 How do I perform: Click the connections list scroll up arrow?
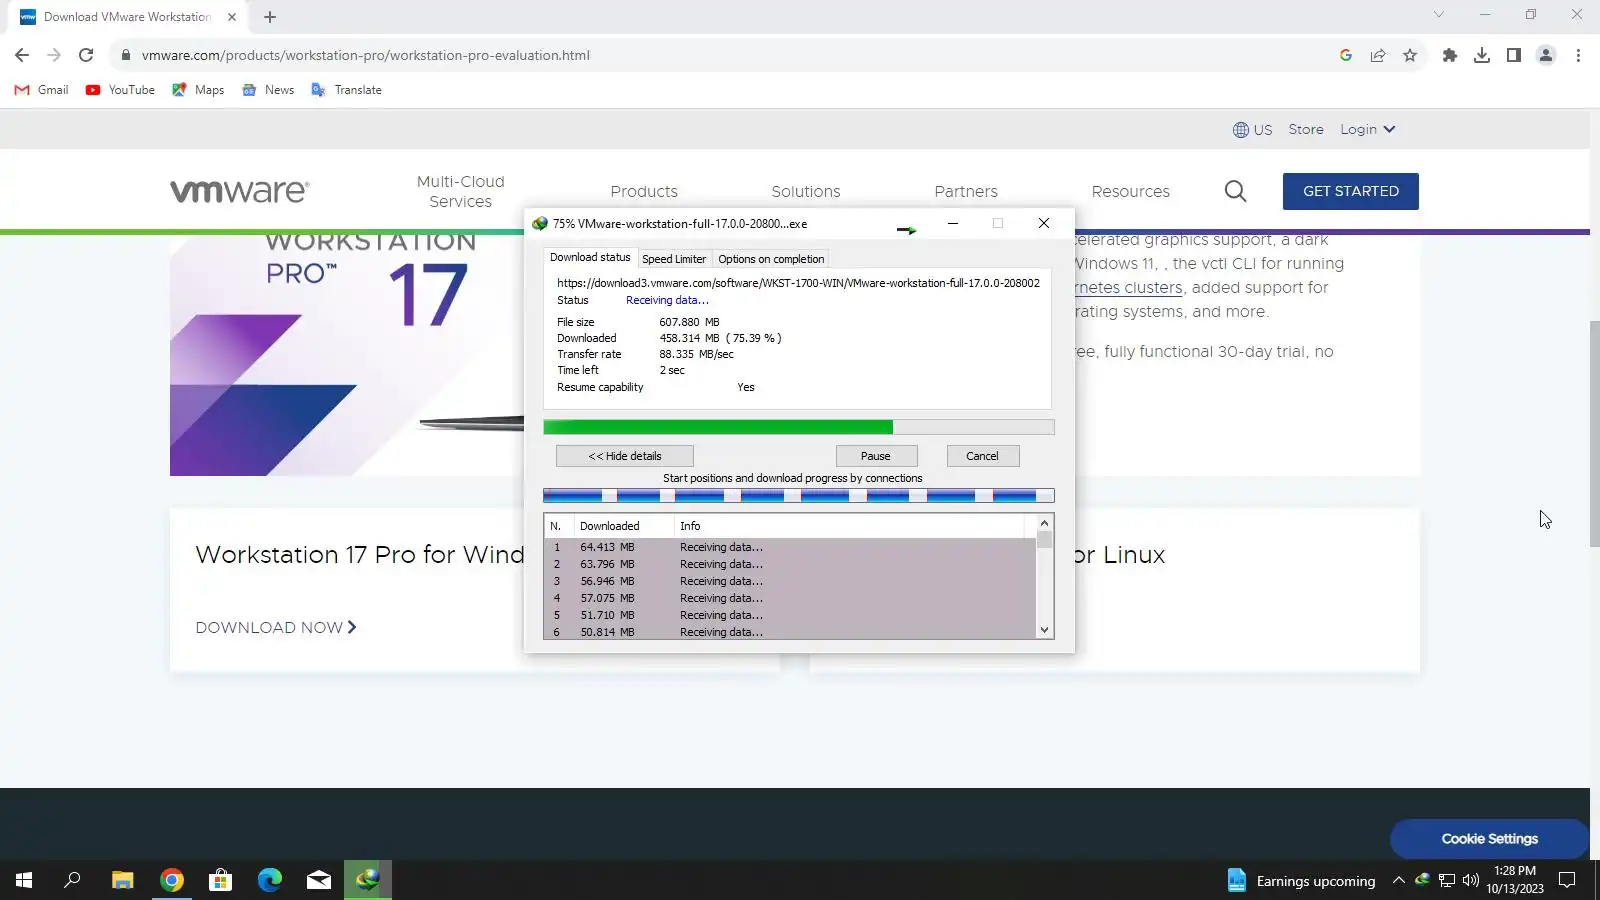[x=1044, y=523]
